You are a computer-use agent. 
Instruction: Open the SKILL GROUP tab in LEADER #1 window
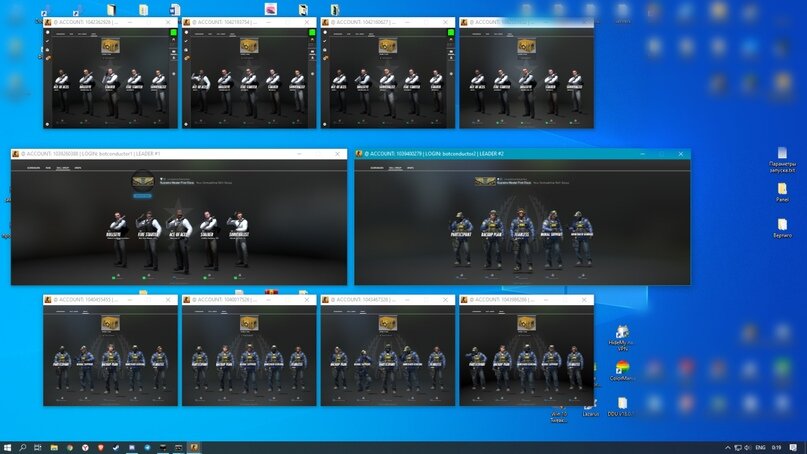tap(62, 168)
